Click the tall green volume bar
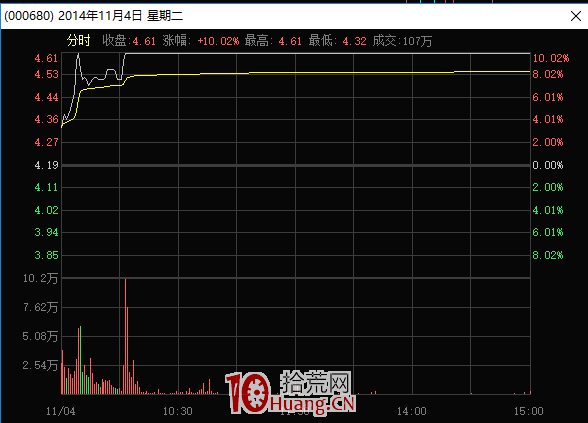Image resolution: width=588 pixels, height=423 pixels. click(81, 360)
